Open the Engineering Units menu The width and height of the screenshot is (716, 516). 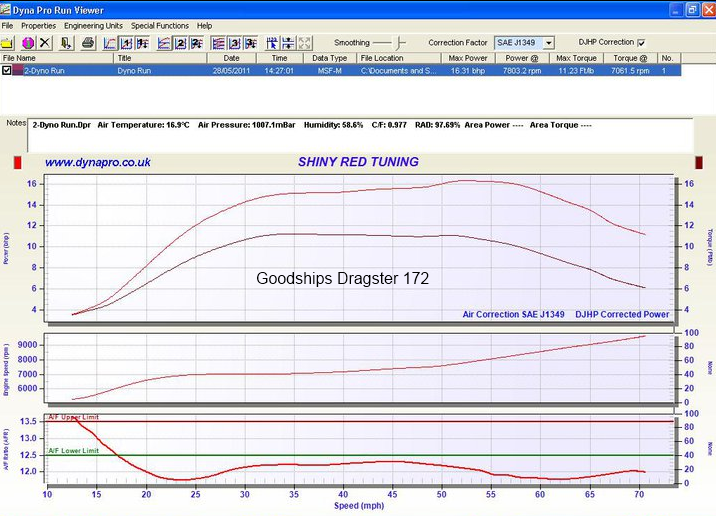tap(93, 26)
